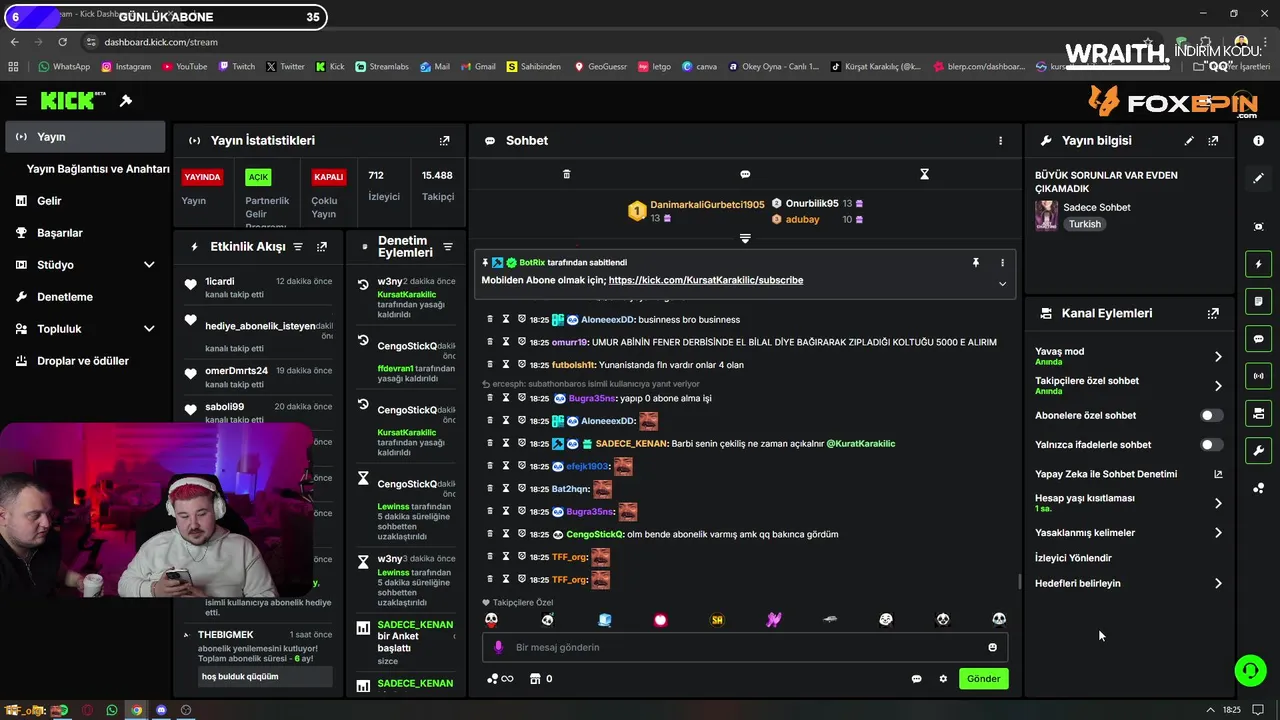Open chat settings gear beside Gönder
Screen dimensions: 1280x720
(x=943, y=678)
